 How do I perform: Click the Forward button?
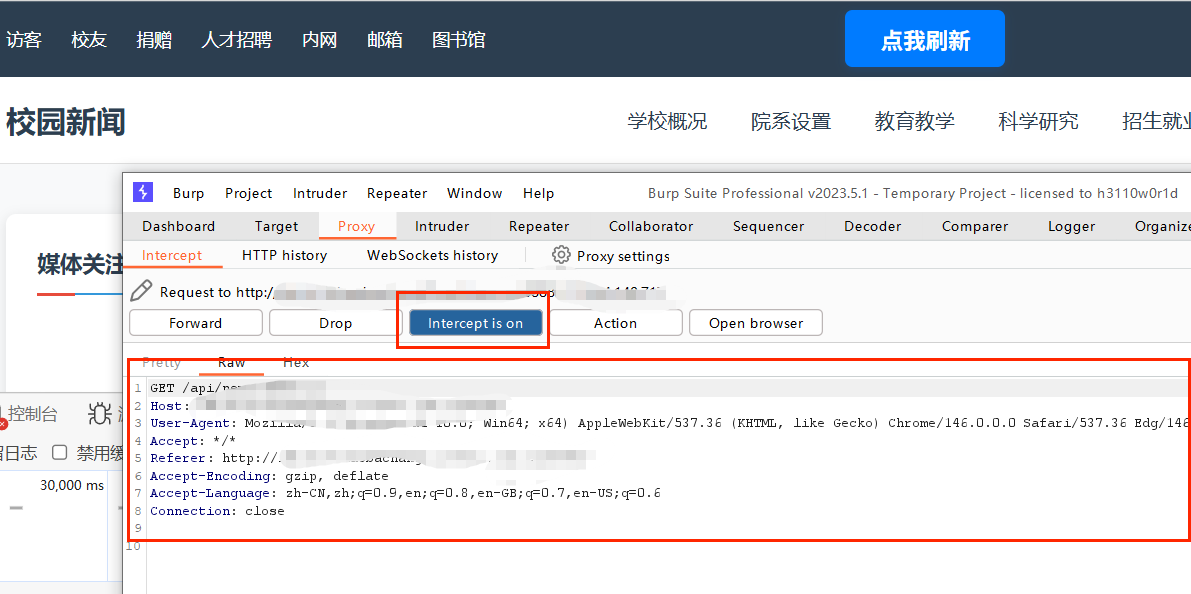[x=195, y=323]
